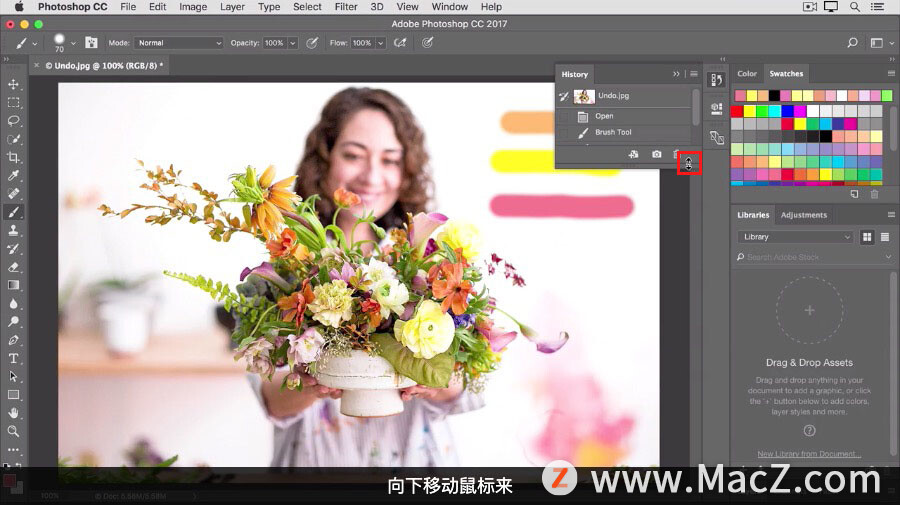
Task: Select the Quick Selection tool
Action: click(13, 139)
